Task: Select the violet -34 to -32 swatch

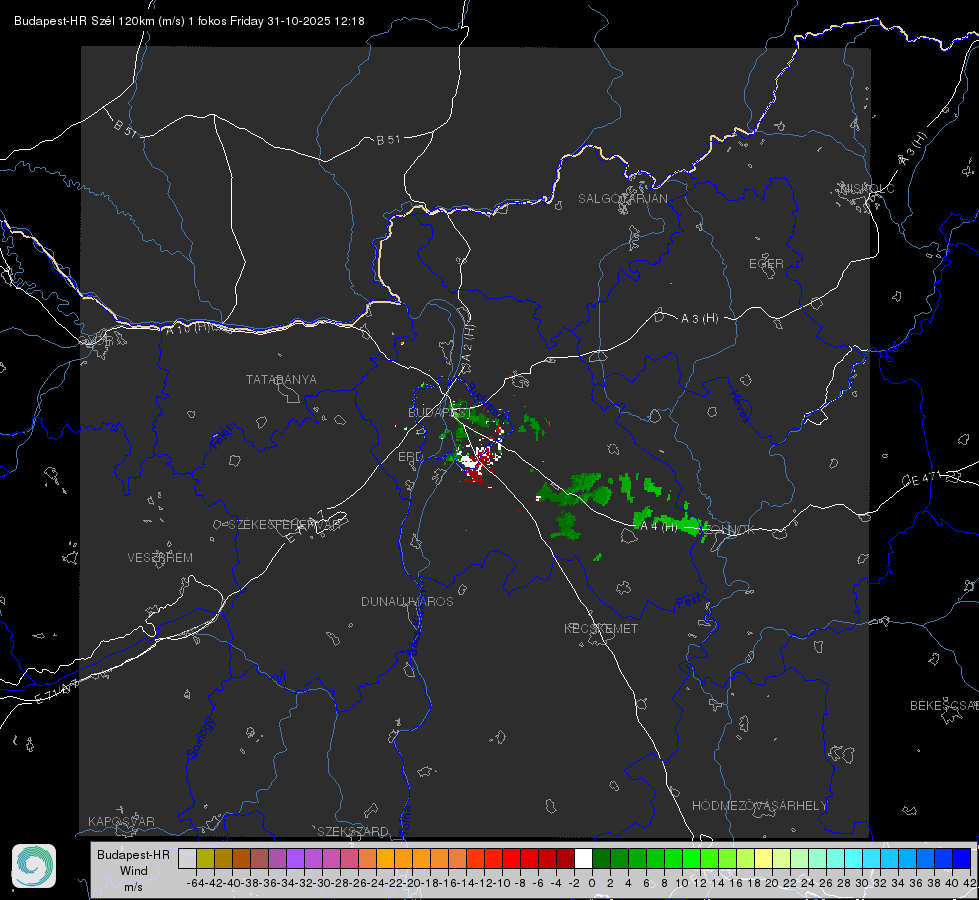Action: 295,859
